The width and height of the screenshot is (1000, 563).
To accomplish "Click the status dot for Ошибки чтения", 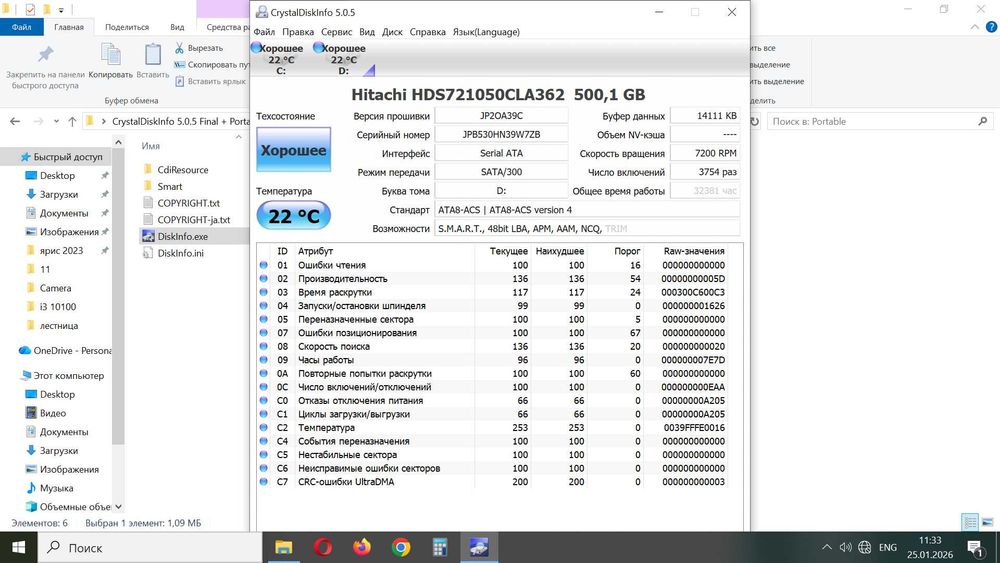I will 263,265.
